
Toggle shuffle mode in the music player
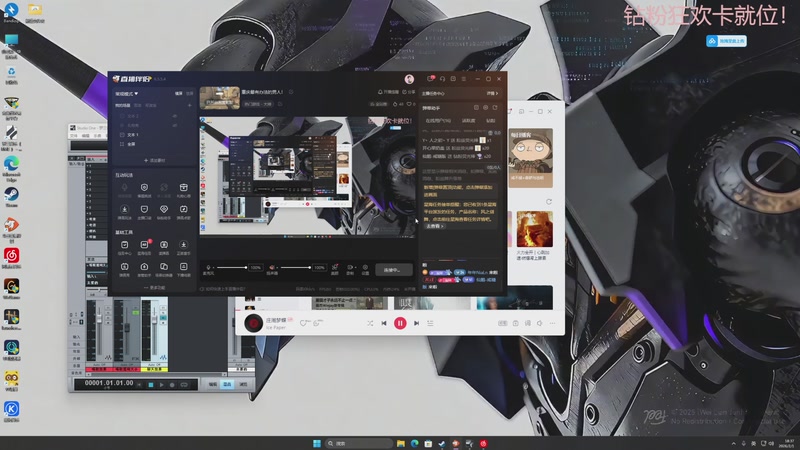[370, 323]
